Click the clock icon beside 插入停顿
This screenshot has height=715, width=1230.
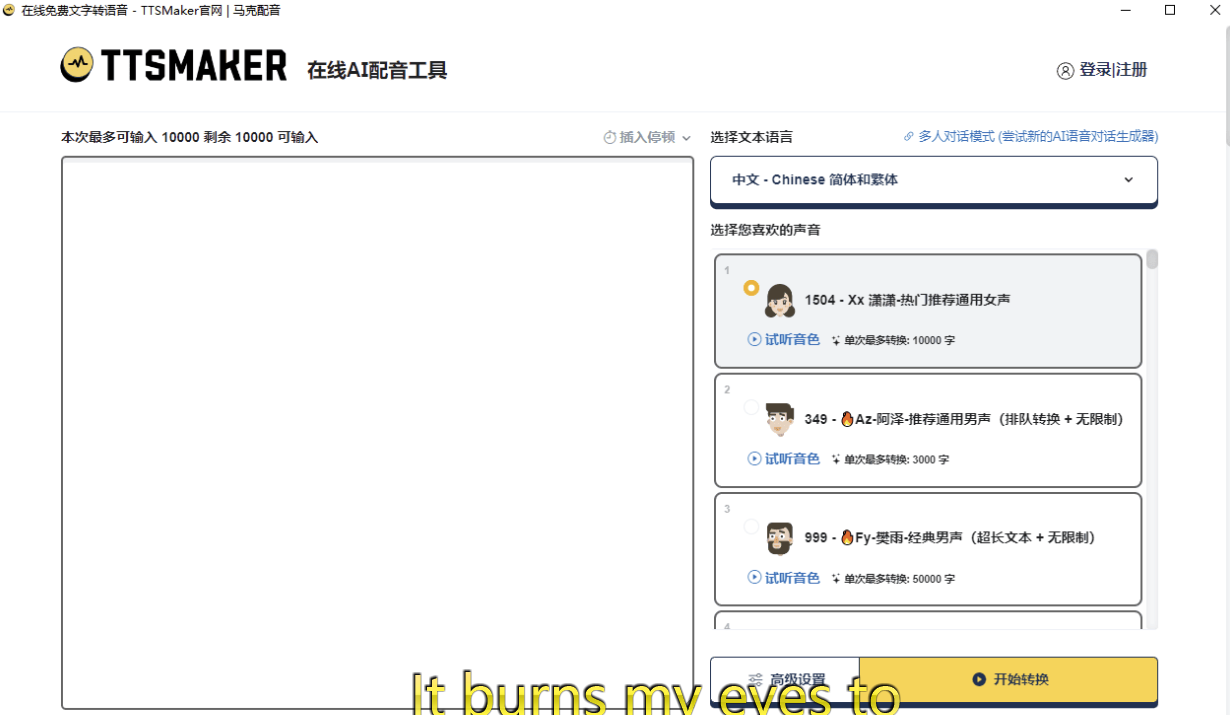point(608,136)
